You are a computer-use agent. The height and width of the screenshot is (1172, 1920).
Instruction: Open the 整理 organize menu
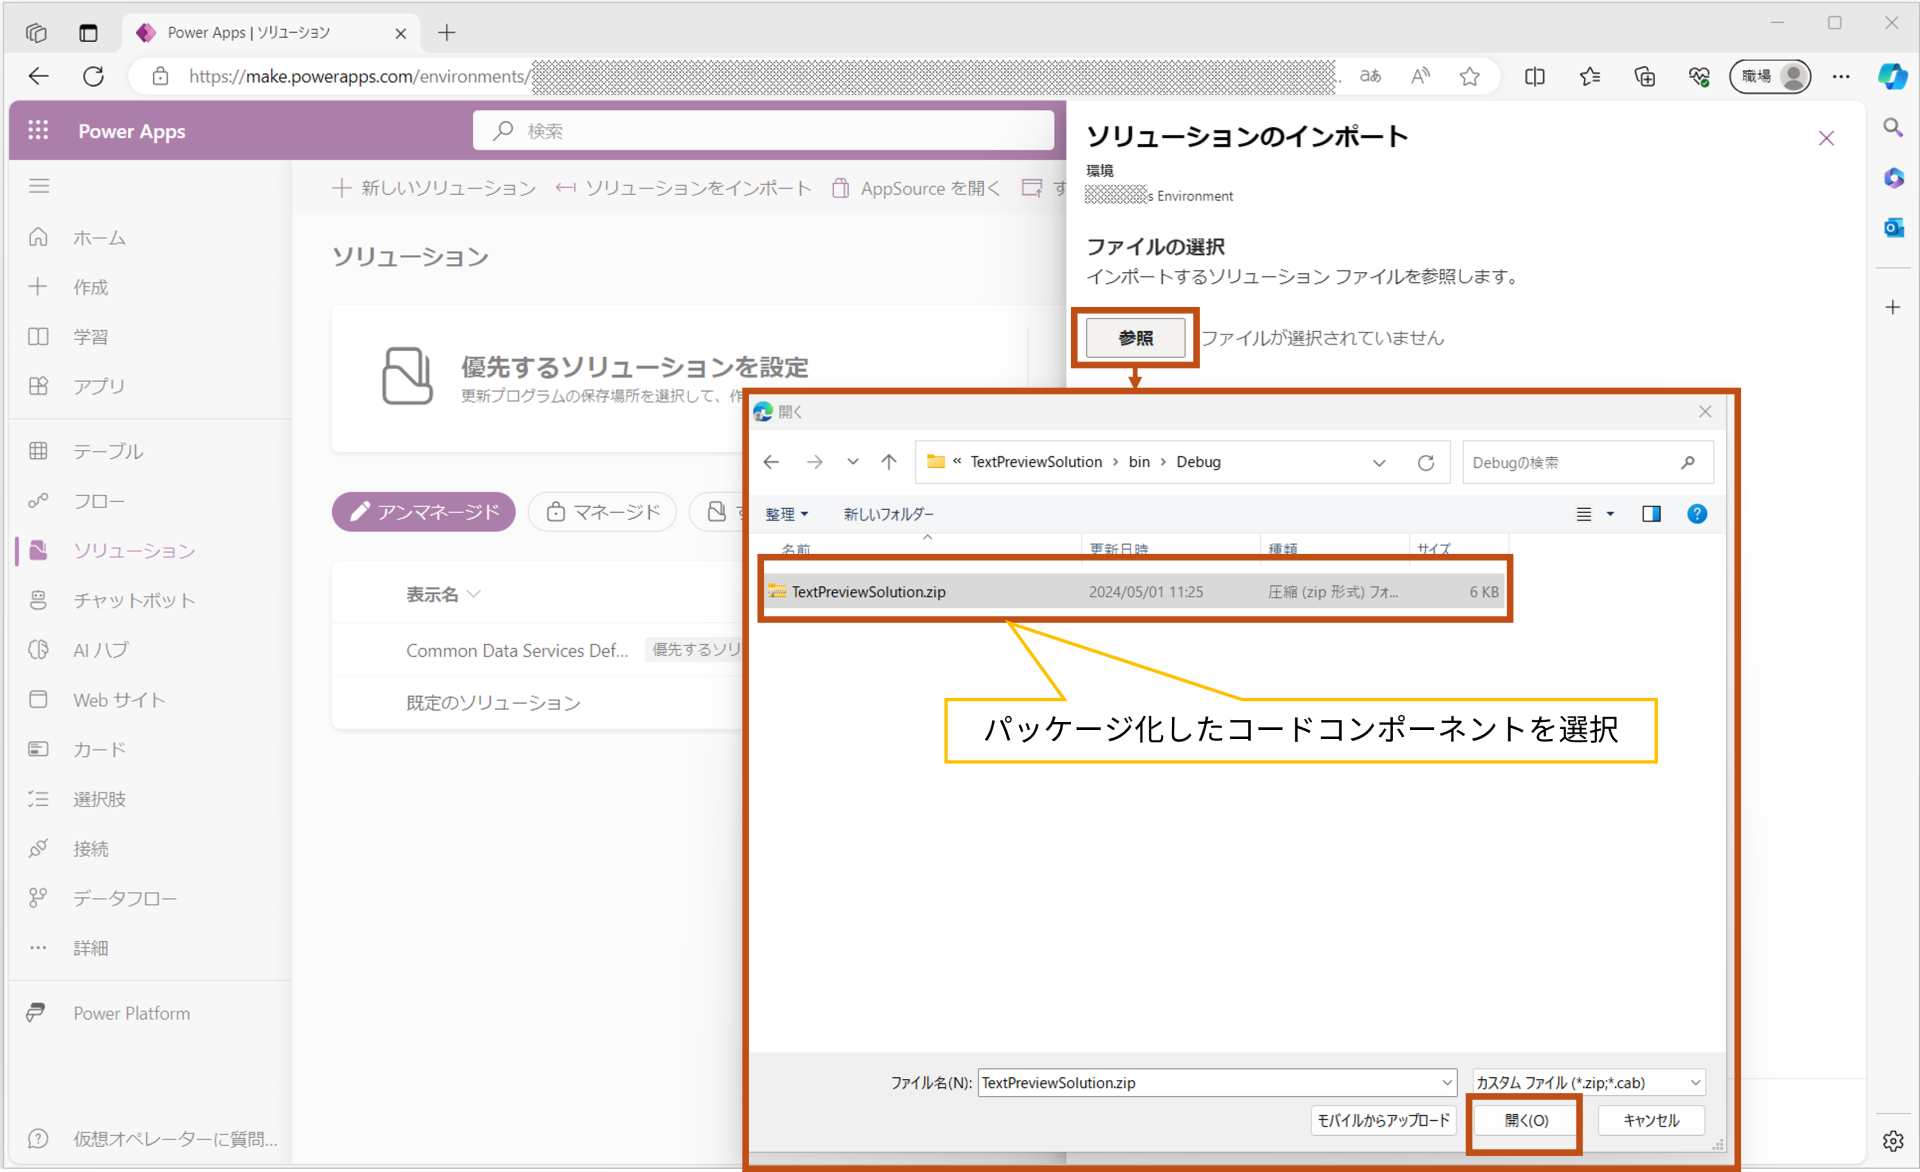[x=787, y=514]
